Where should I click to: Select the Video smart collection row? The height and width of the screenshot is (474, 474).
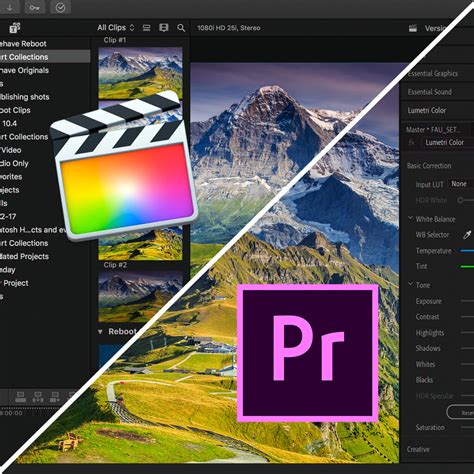point(11,150)
